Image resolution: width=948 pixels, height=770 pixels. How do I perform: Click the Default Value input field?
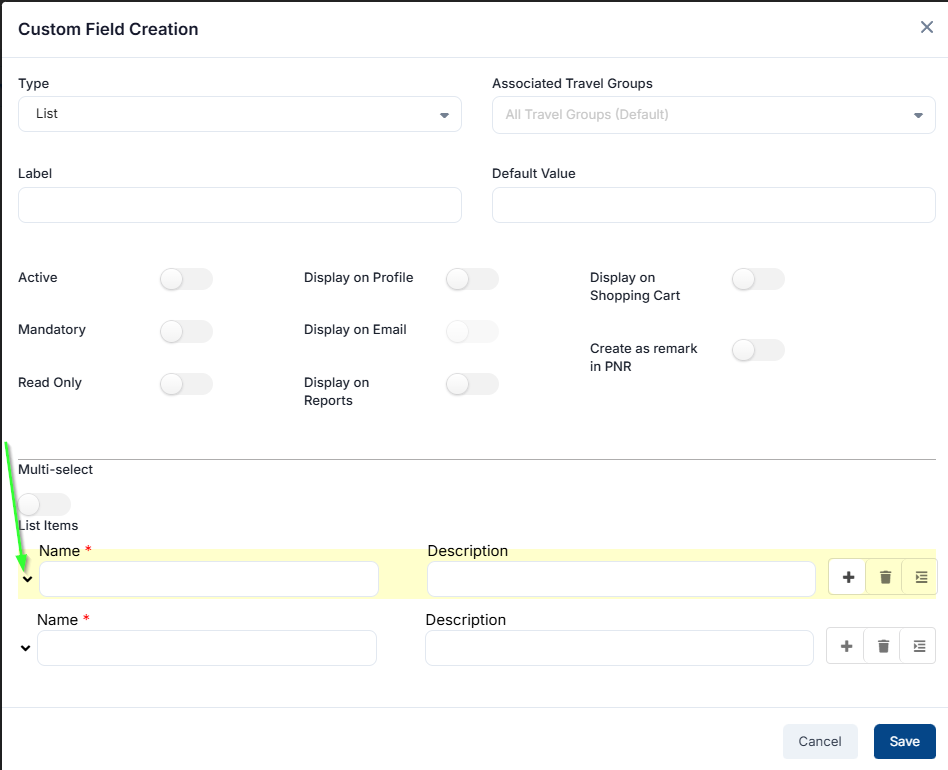coord(714,205)
